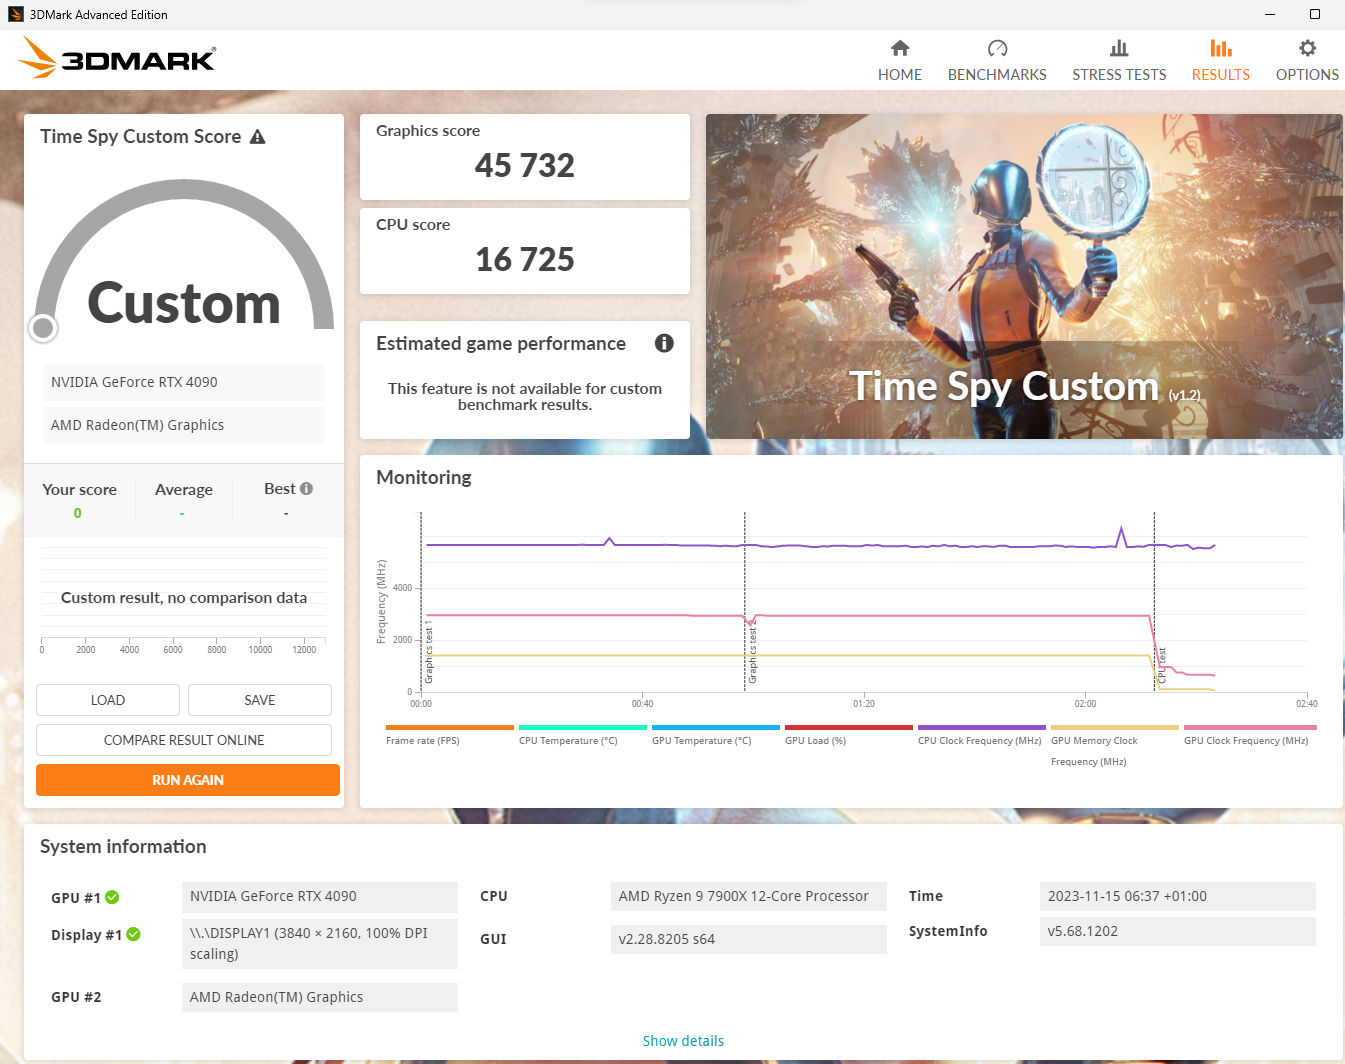Click the green check beside GPU #1
Screen dimensions: 1345x1064
click(112, 897)
